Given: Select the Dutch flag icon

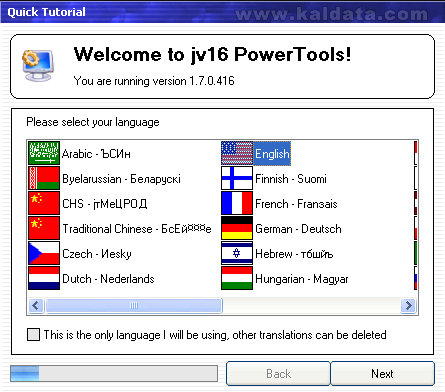Looking at the screenshot, I should 44,278.
